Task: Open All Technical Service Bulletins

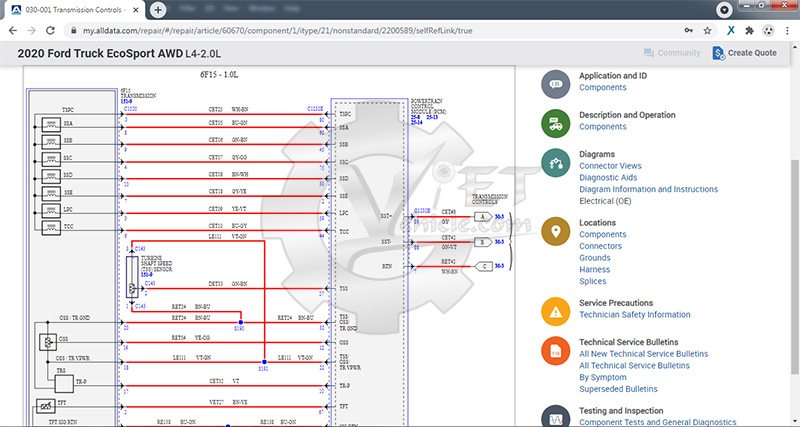Action: 634,365
